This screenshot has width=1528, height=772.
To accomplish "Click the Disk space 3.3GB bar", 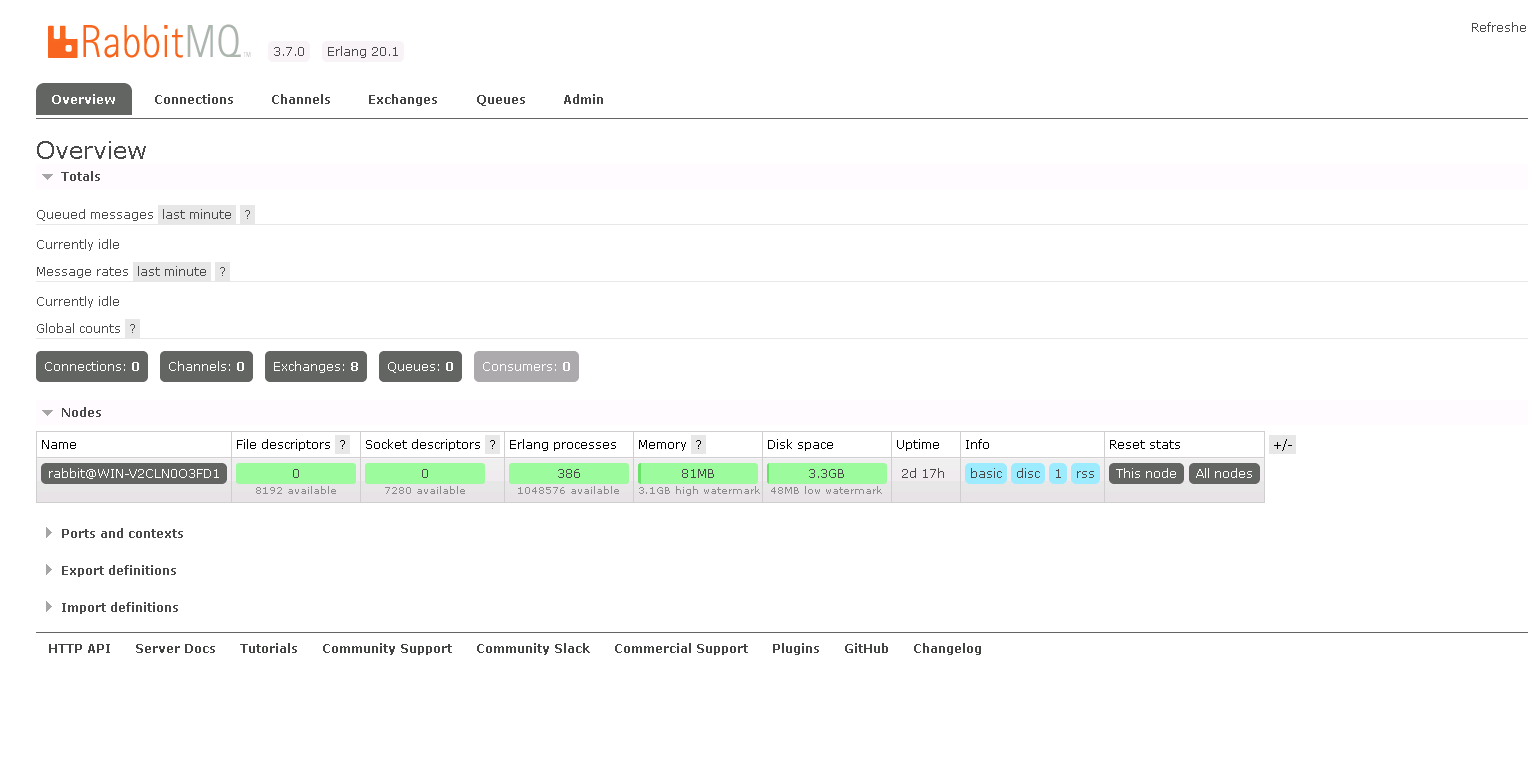I will tap(827, 474).
